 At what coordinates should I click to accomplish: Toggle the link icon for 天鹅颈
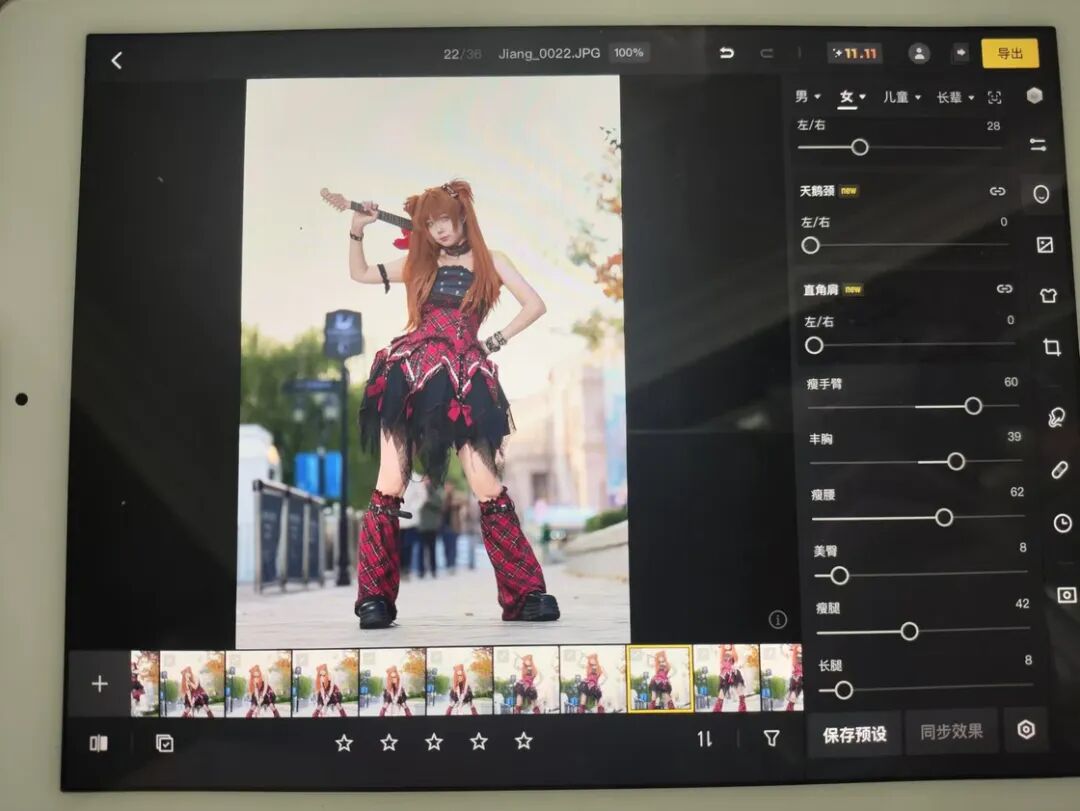[x=997, y=191]
